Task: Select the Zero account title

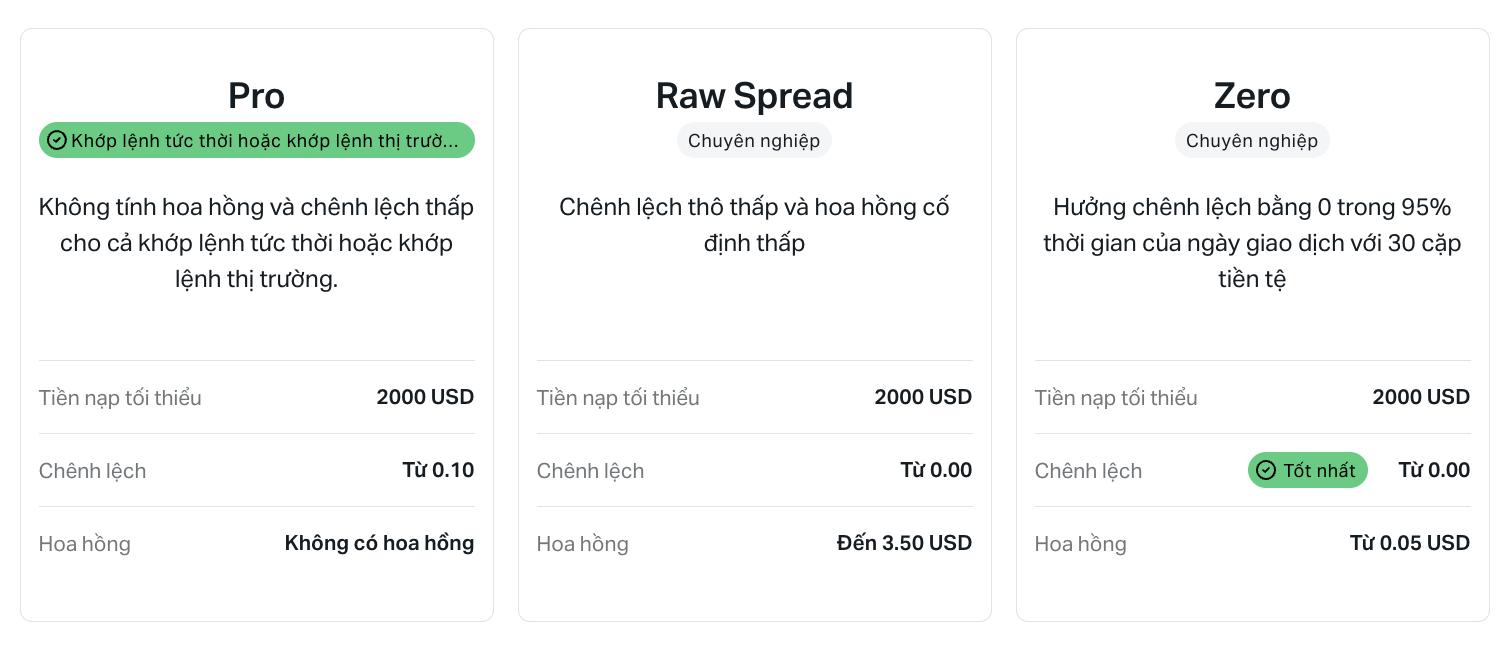Action: tap(1252, 96)
